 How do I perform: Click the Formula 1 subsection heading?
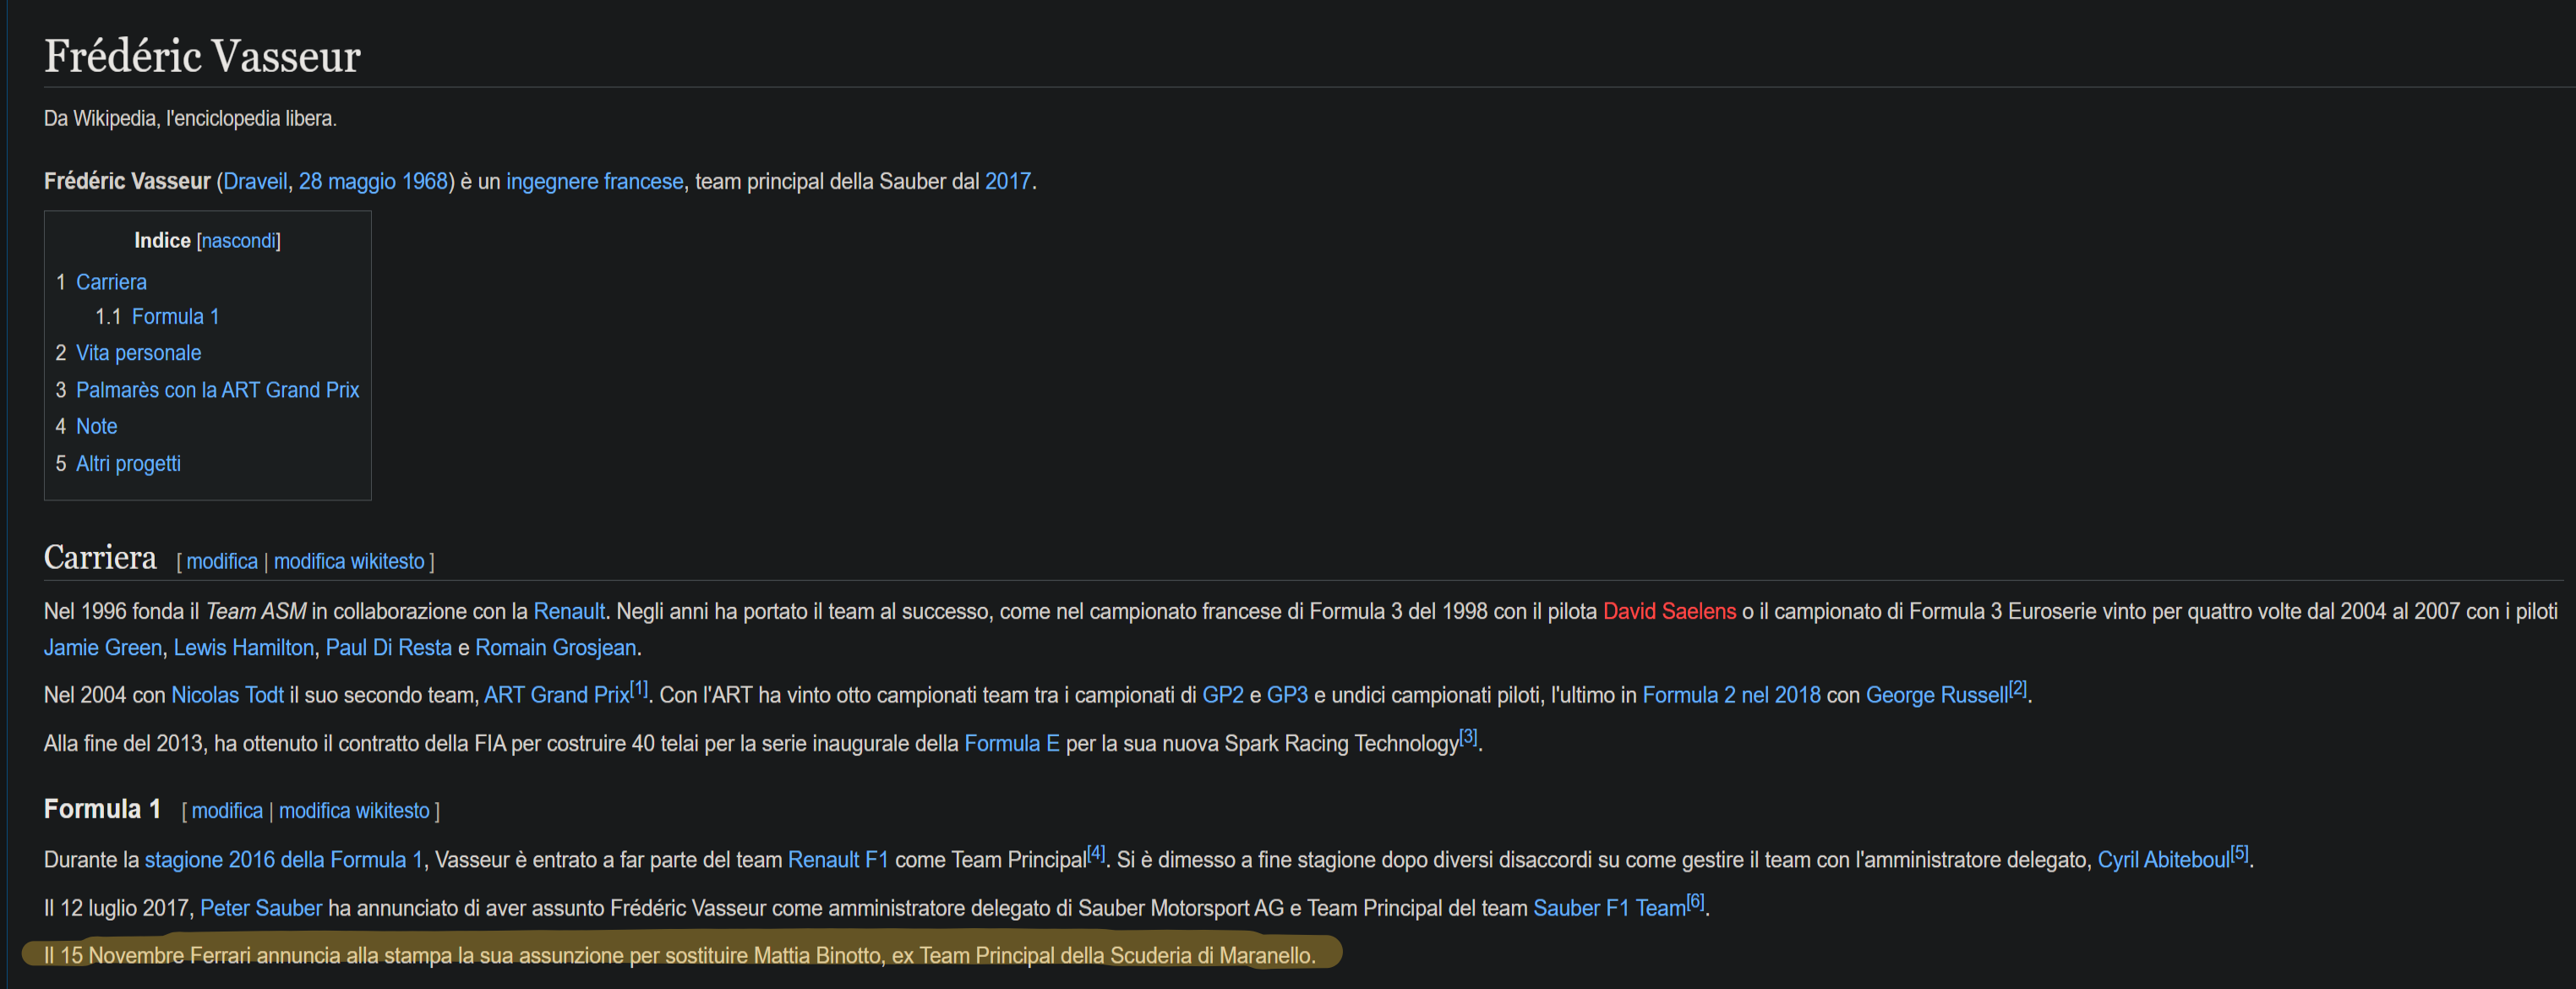(x=102, y=808)
